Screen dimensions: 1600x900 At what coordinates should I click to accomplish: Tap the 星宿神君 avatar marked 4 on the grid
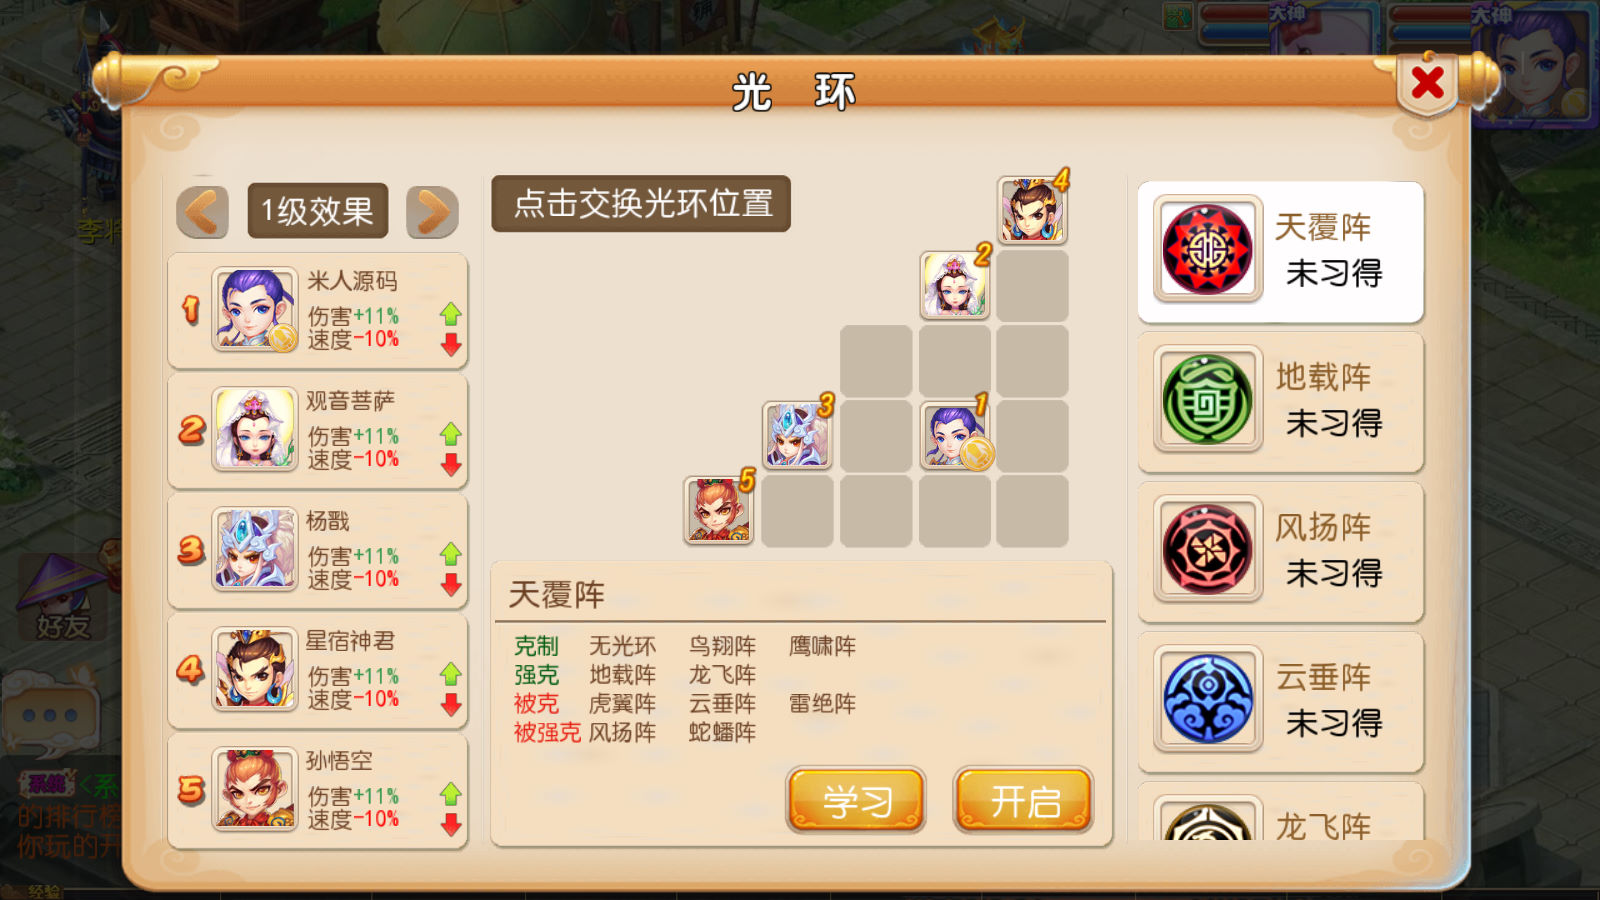(x=1033, y=210)
